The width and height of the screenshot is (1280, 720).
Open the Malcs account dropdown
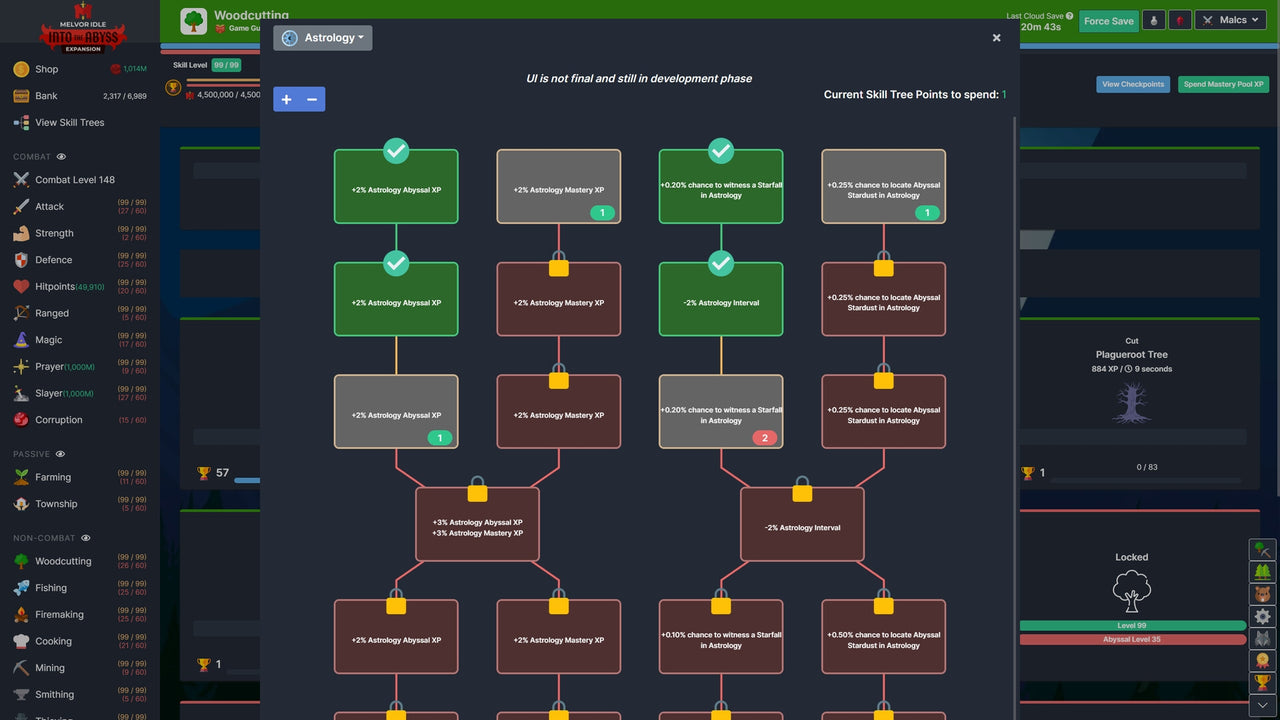(1230, 19)
